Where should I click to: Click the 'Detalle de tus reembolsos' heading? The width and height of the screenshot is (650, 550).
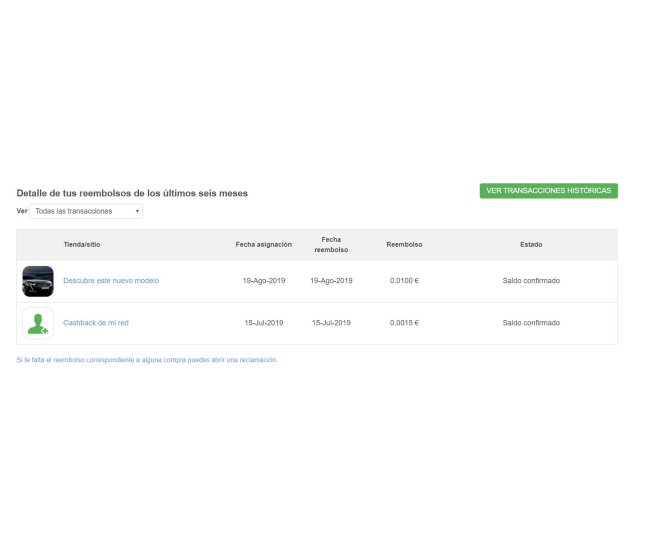click(132, 193)
